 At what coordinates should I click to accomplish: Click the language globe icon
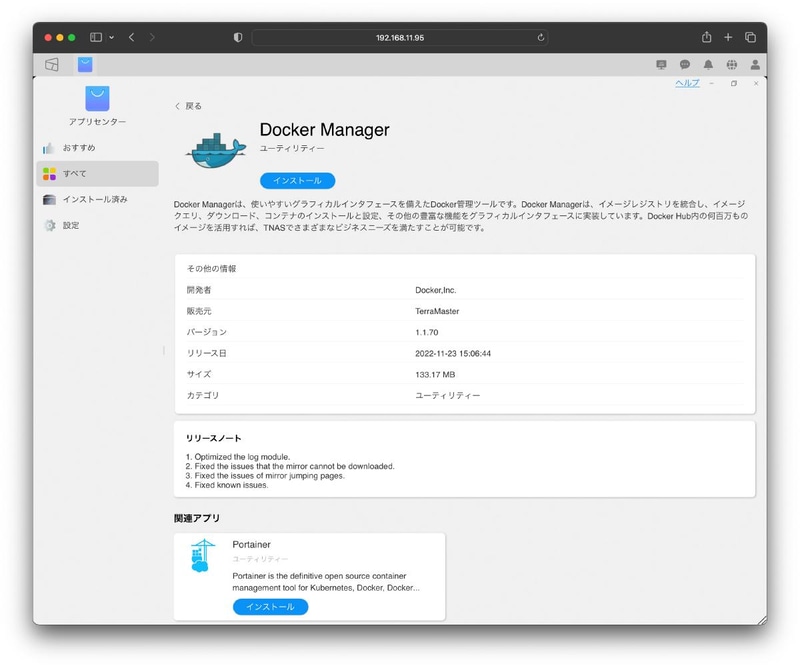tap(734, 64)
